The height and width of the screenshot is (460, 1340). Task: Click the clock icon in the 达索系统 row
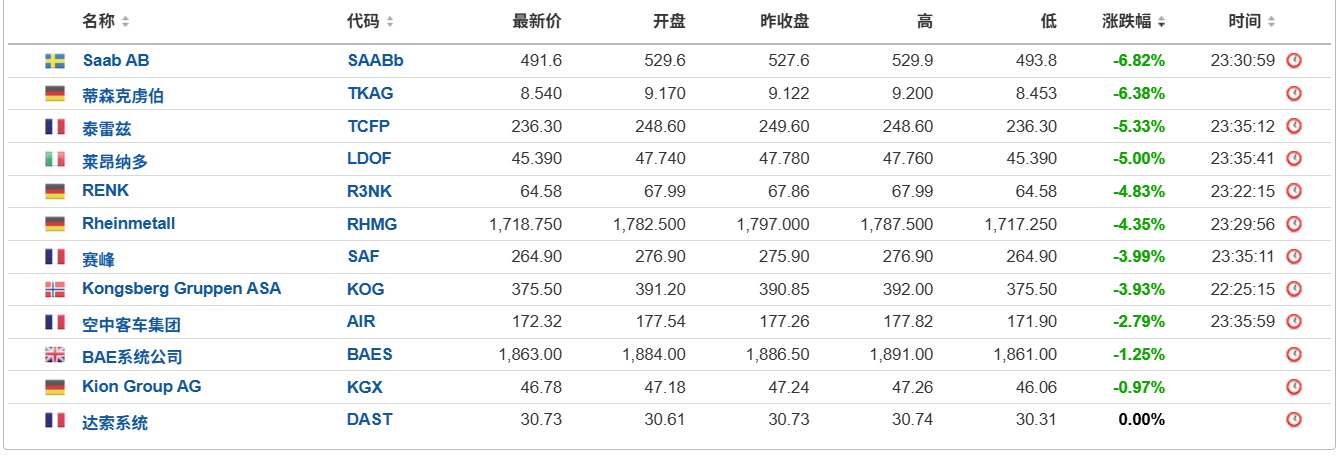tap(1294, 420)
